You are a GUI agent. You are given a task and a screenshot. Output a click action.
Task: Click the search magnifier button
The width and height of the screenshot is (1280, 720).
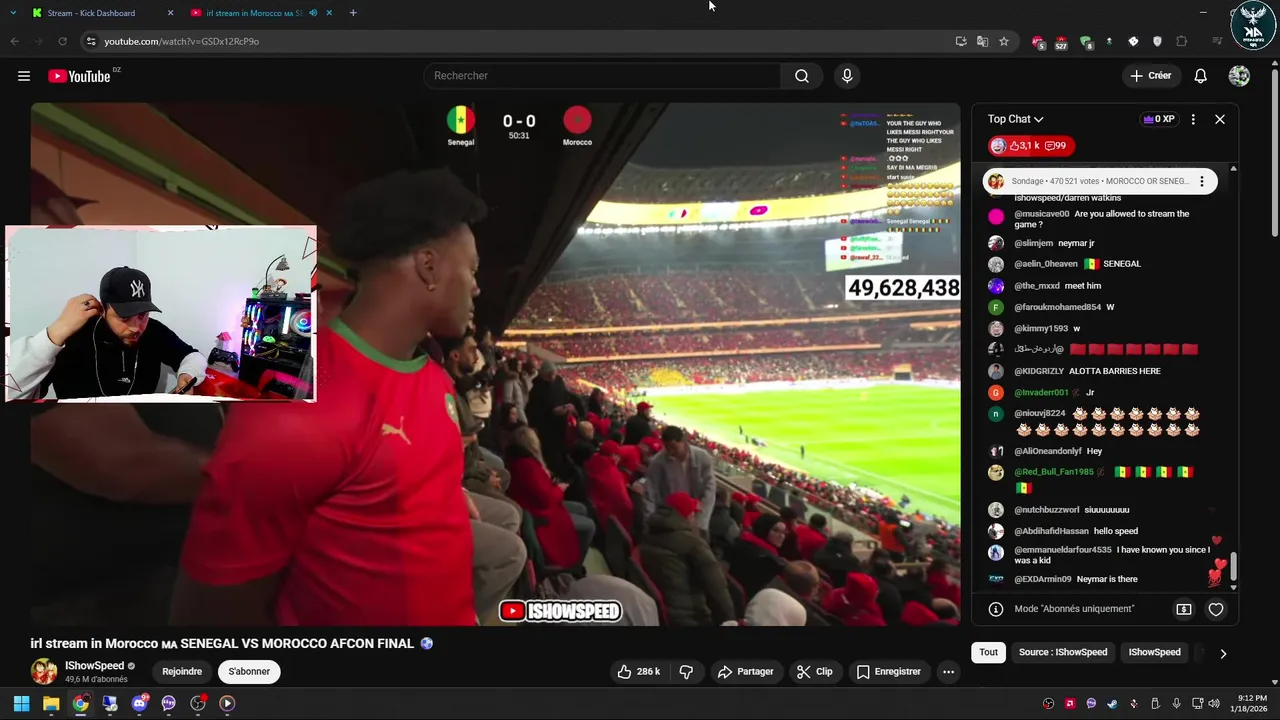click(802, 76)
